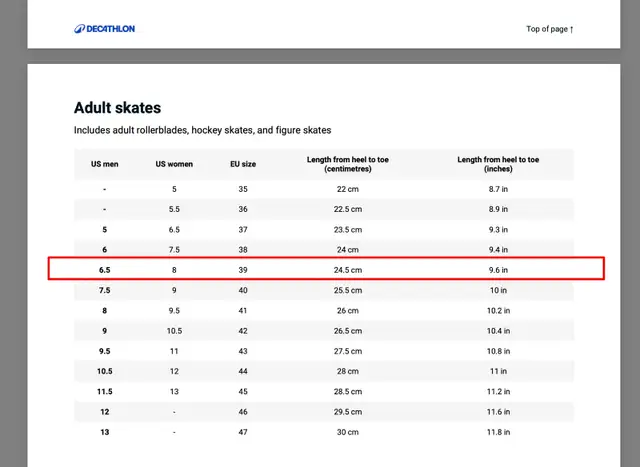
Task: Click the subtitle about rollerblades and hockey skates
Action: coord(202,130)
